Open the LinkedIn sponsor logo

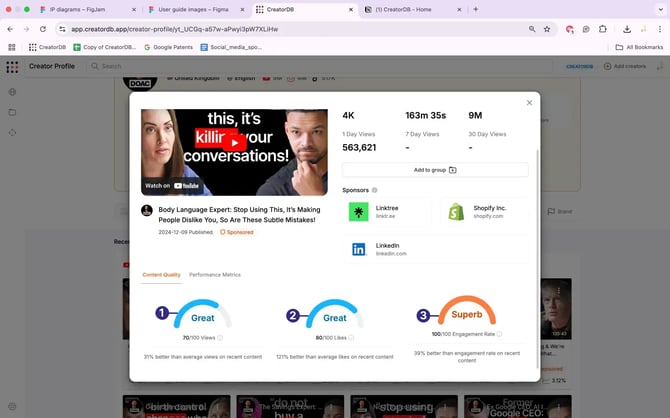click(x=358, y=249)
